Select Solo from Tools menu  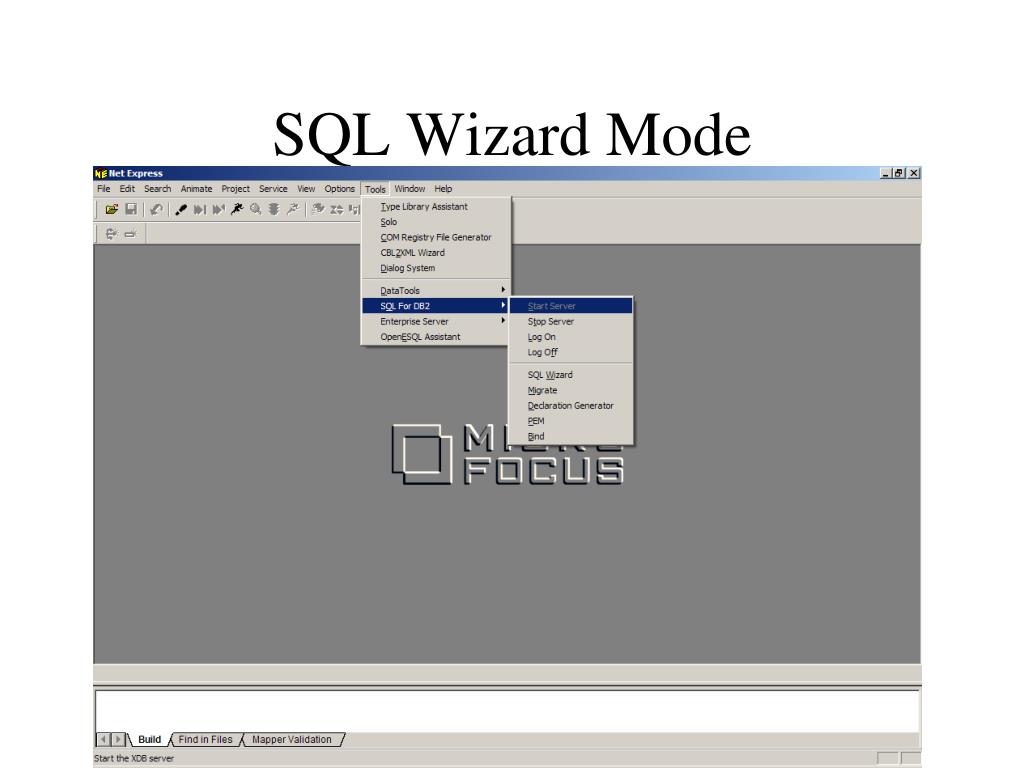436,222
